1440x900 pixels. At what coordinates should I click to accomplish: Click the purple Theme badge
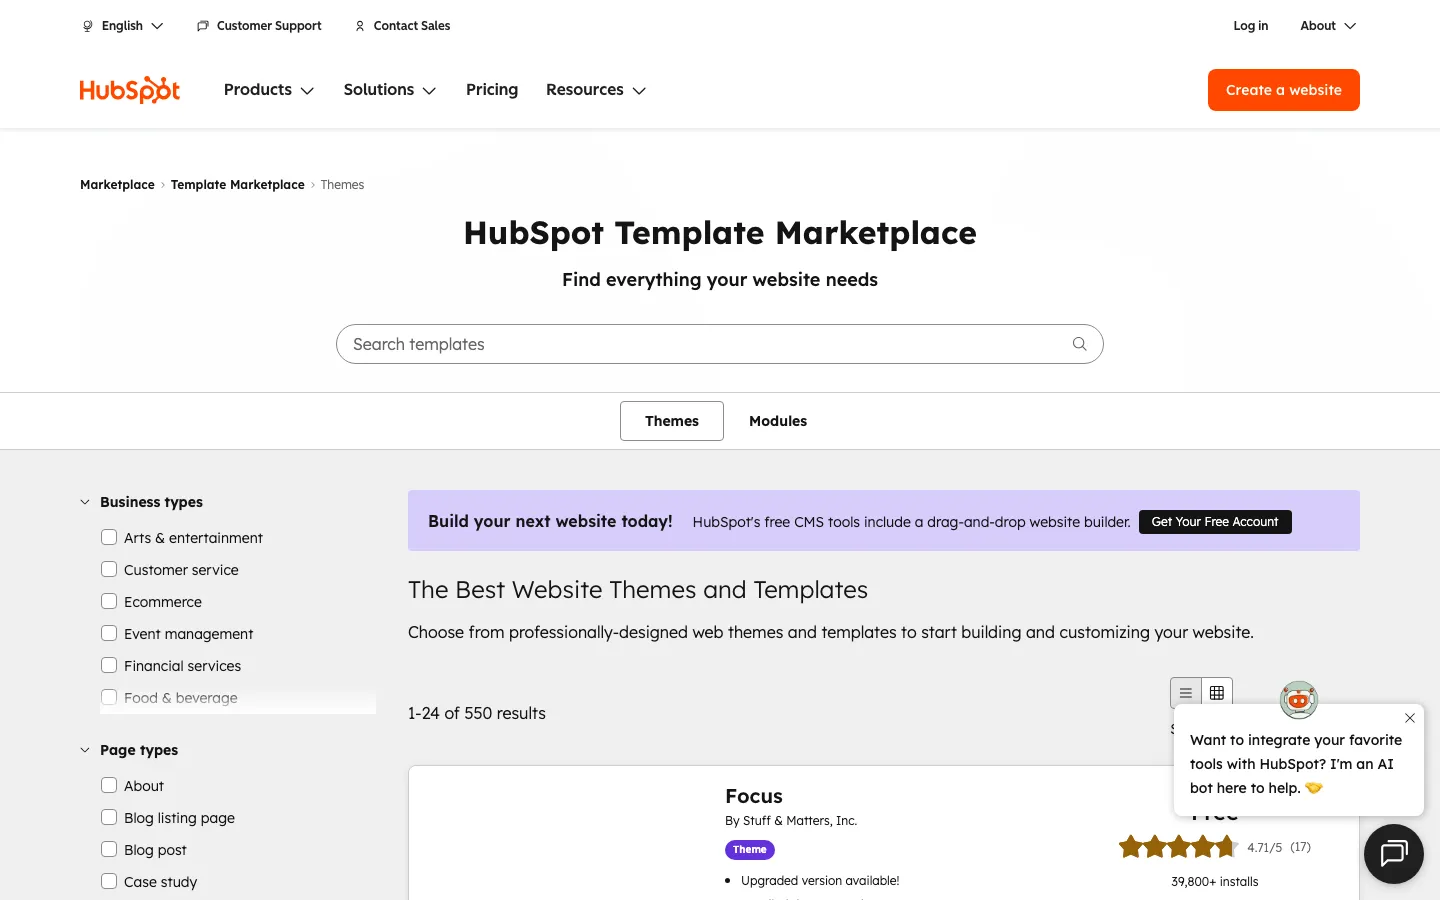coord(750,850)
